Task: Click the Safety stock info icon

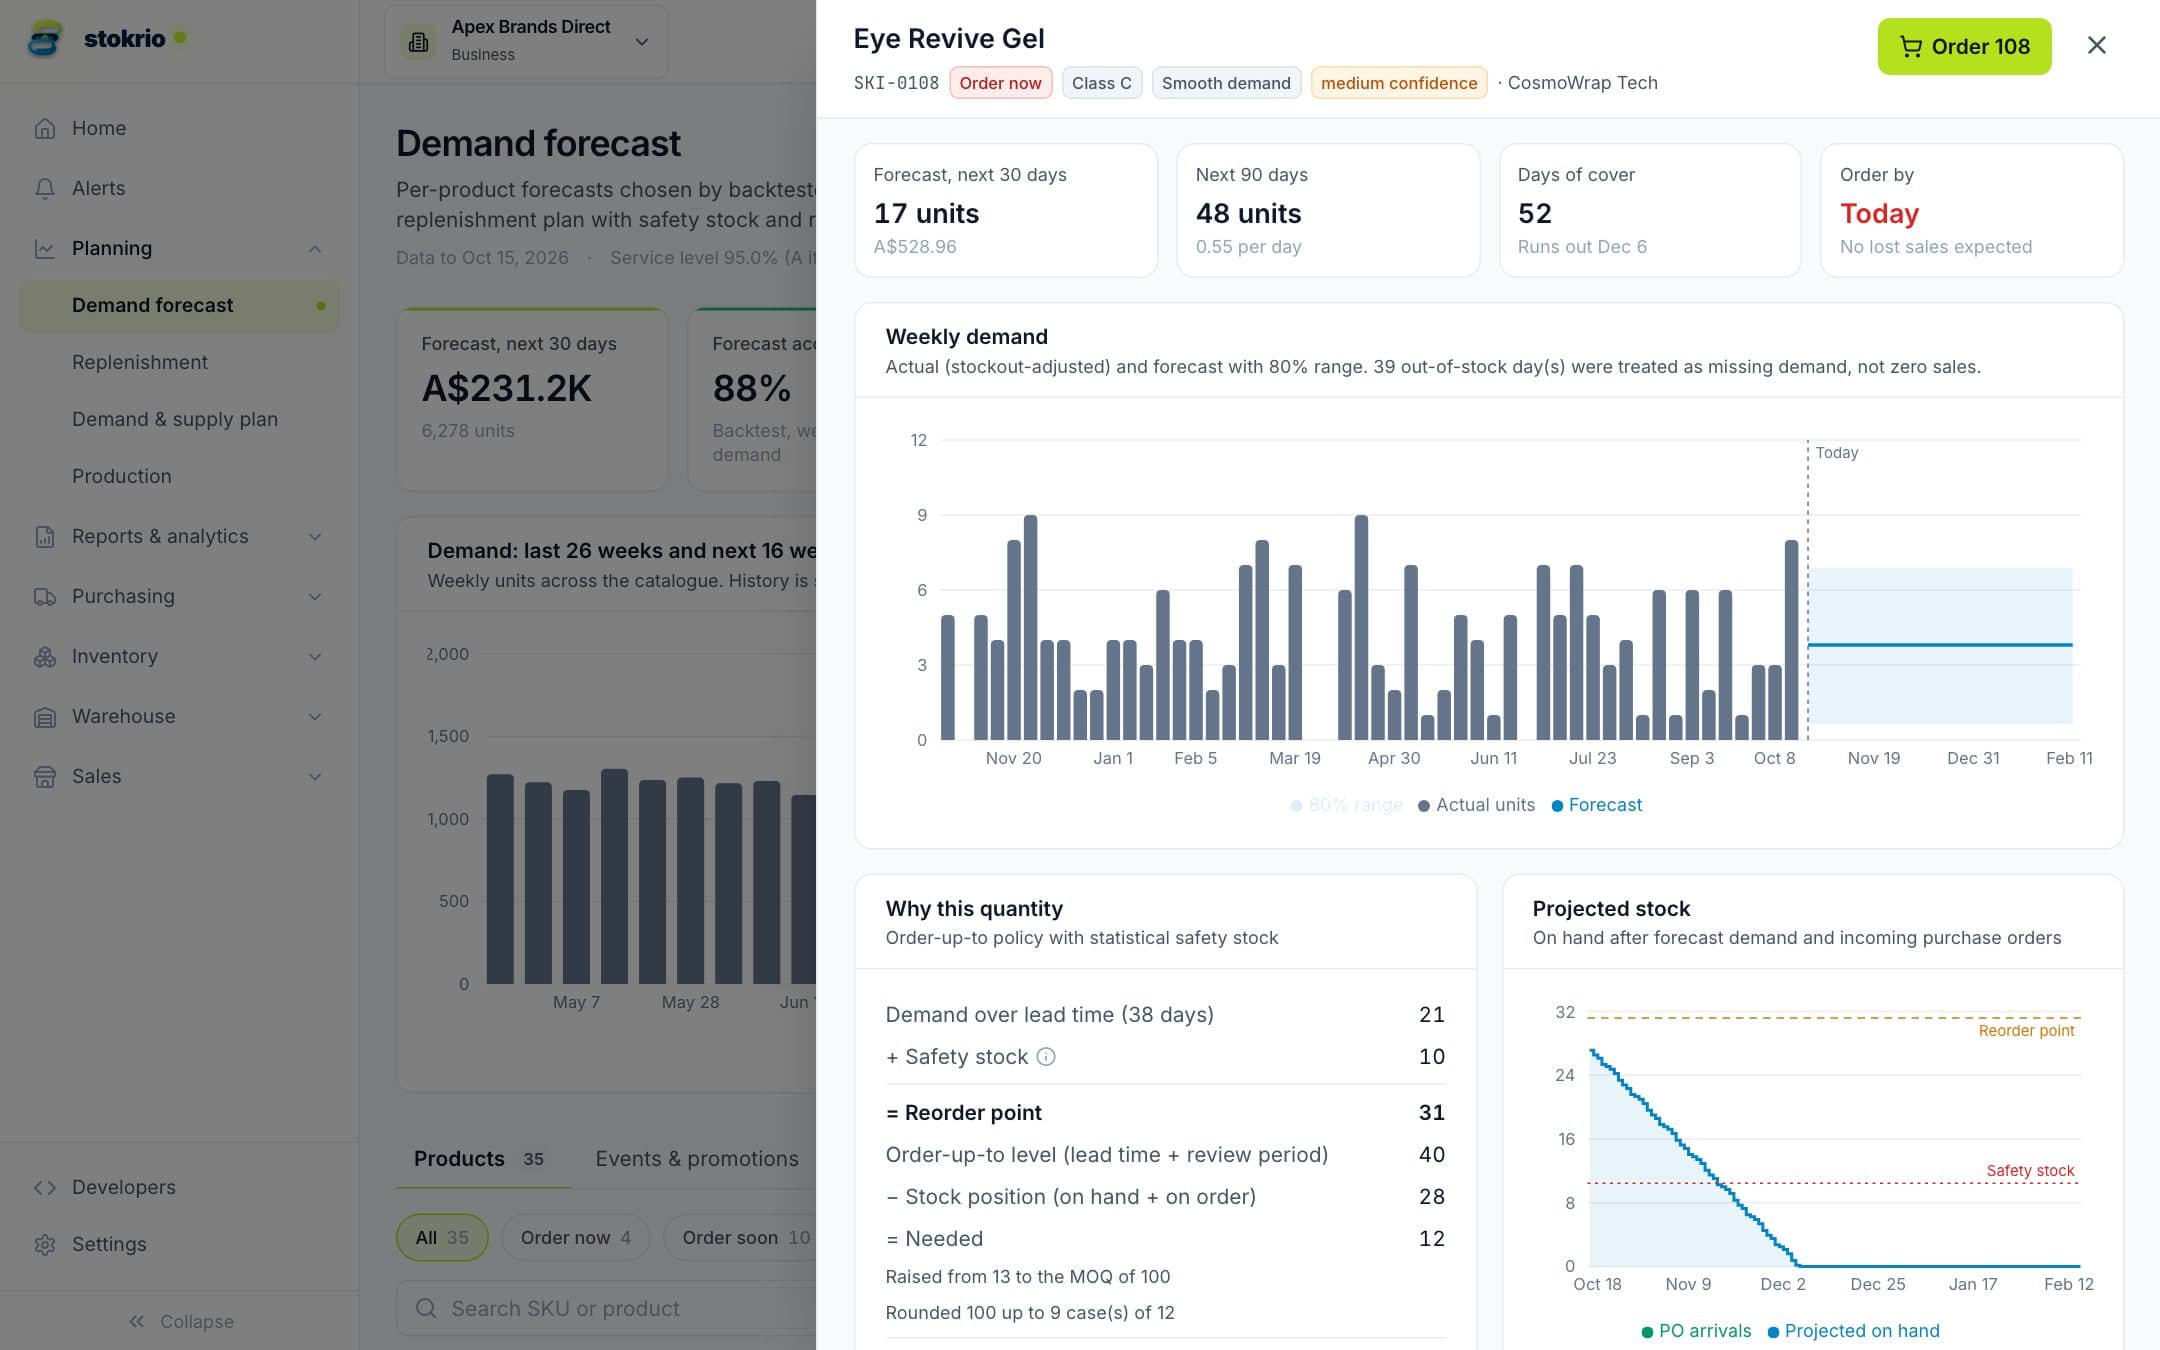Action: tap(1046, 1056)
